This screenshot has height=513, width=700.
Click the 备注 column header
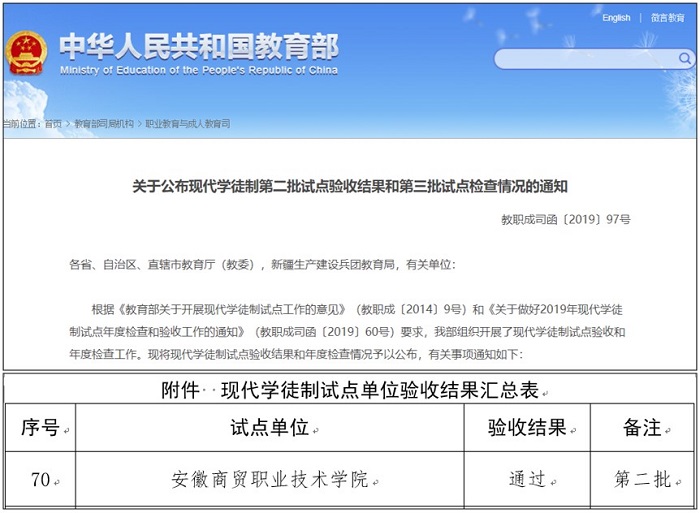click(x=643, y=427)
